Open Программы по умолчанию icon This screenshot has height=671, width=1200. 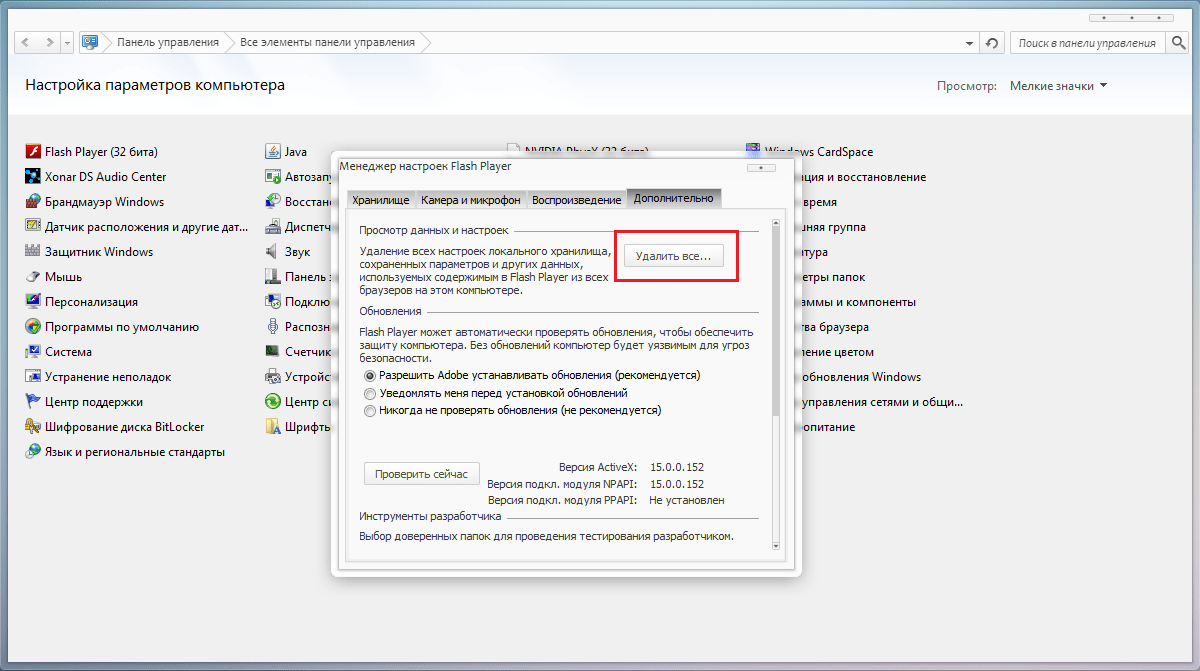pyautogui.click(x=33, y=327)
